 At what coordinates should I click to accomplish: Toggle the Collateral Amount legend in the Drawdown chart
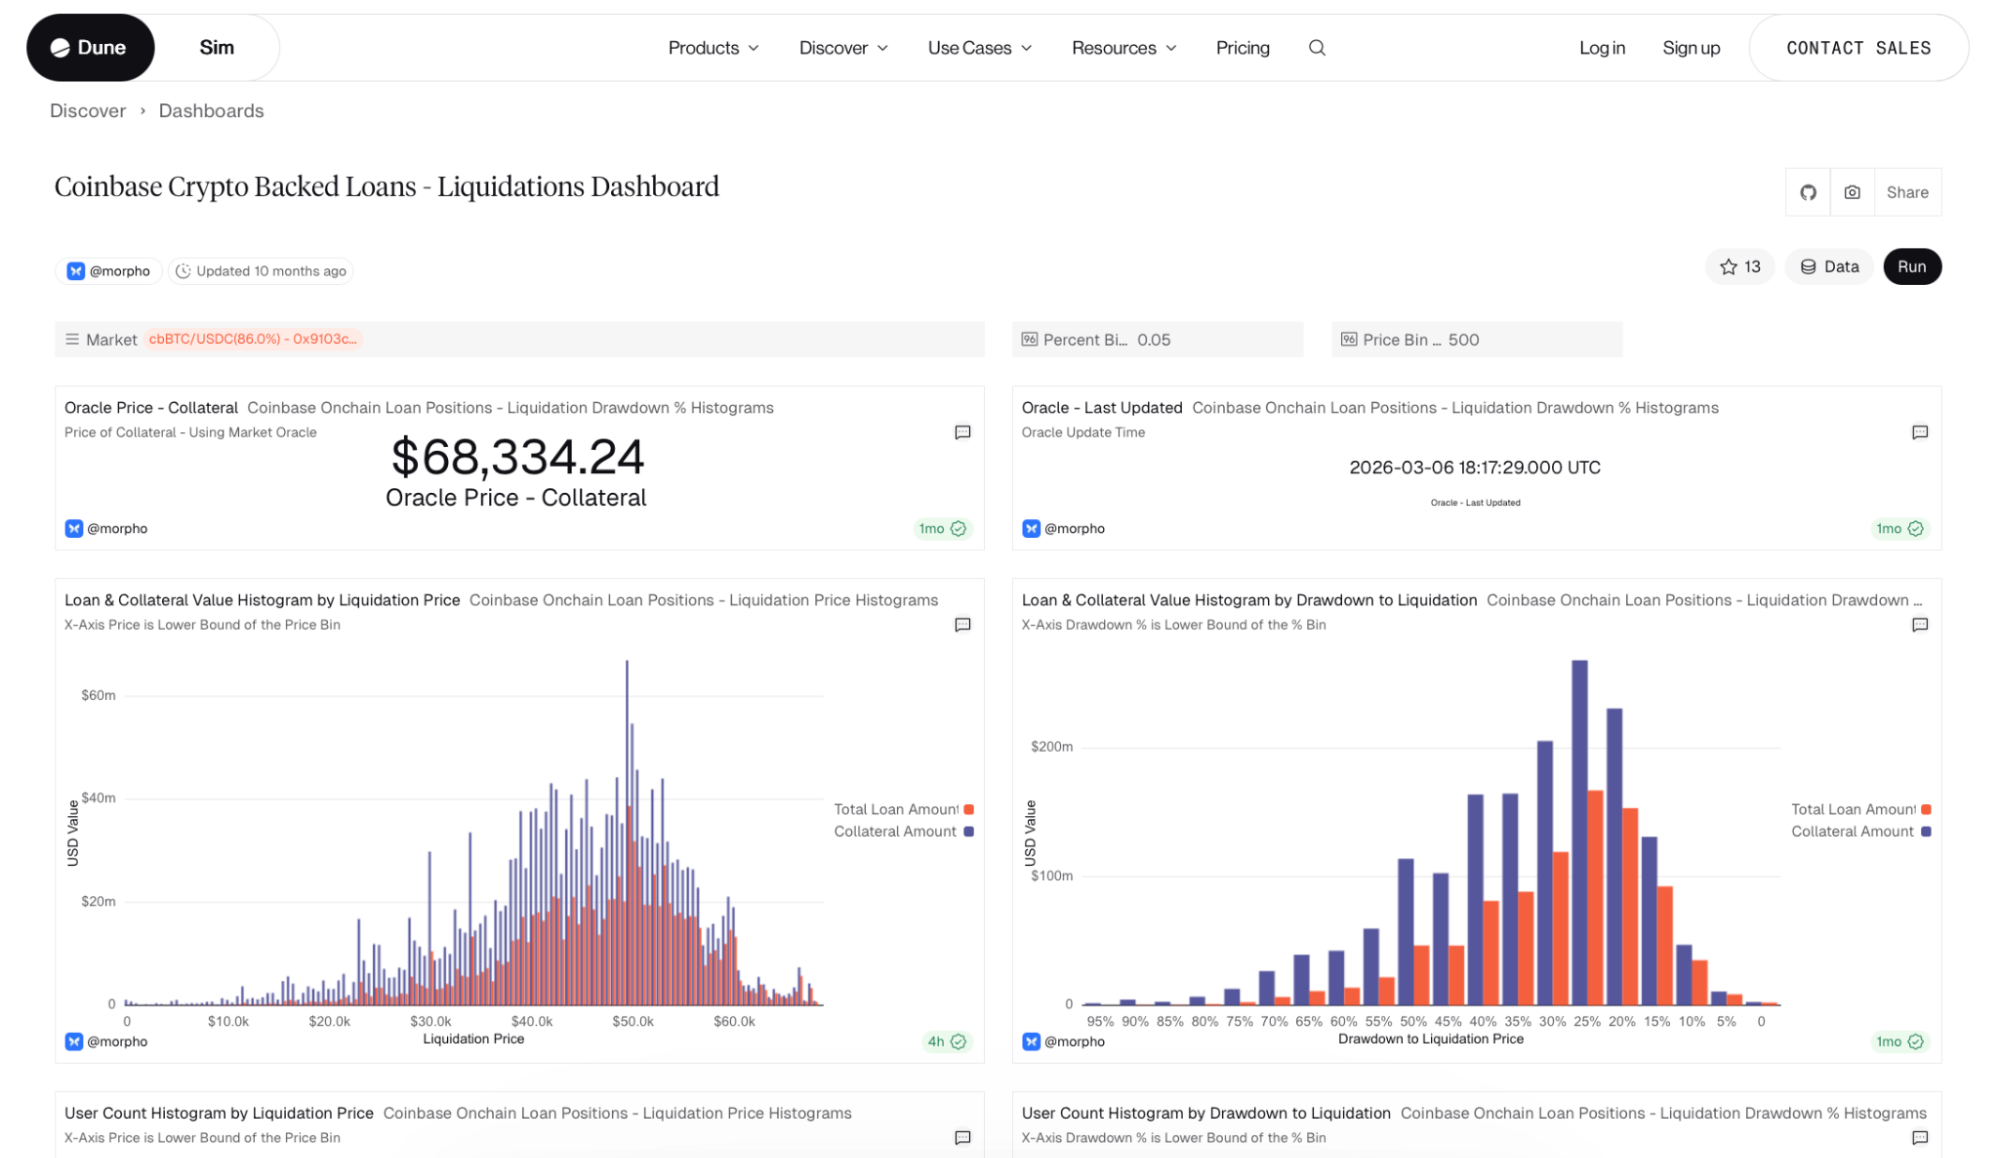coord(1852,831)
